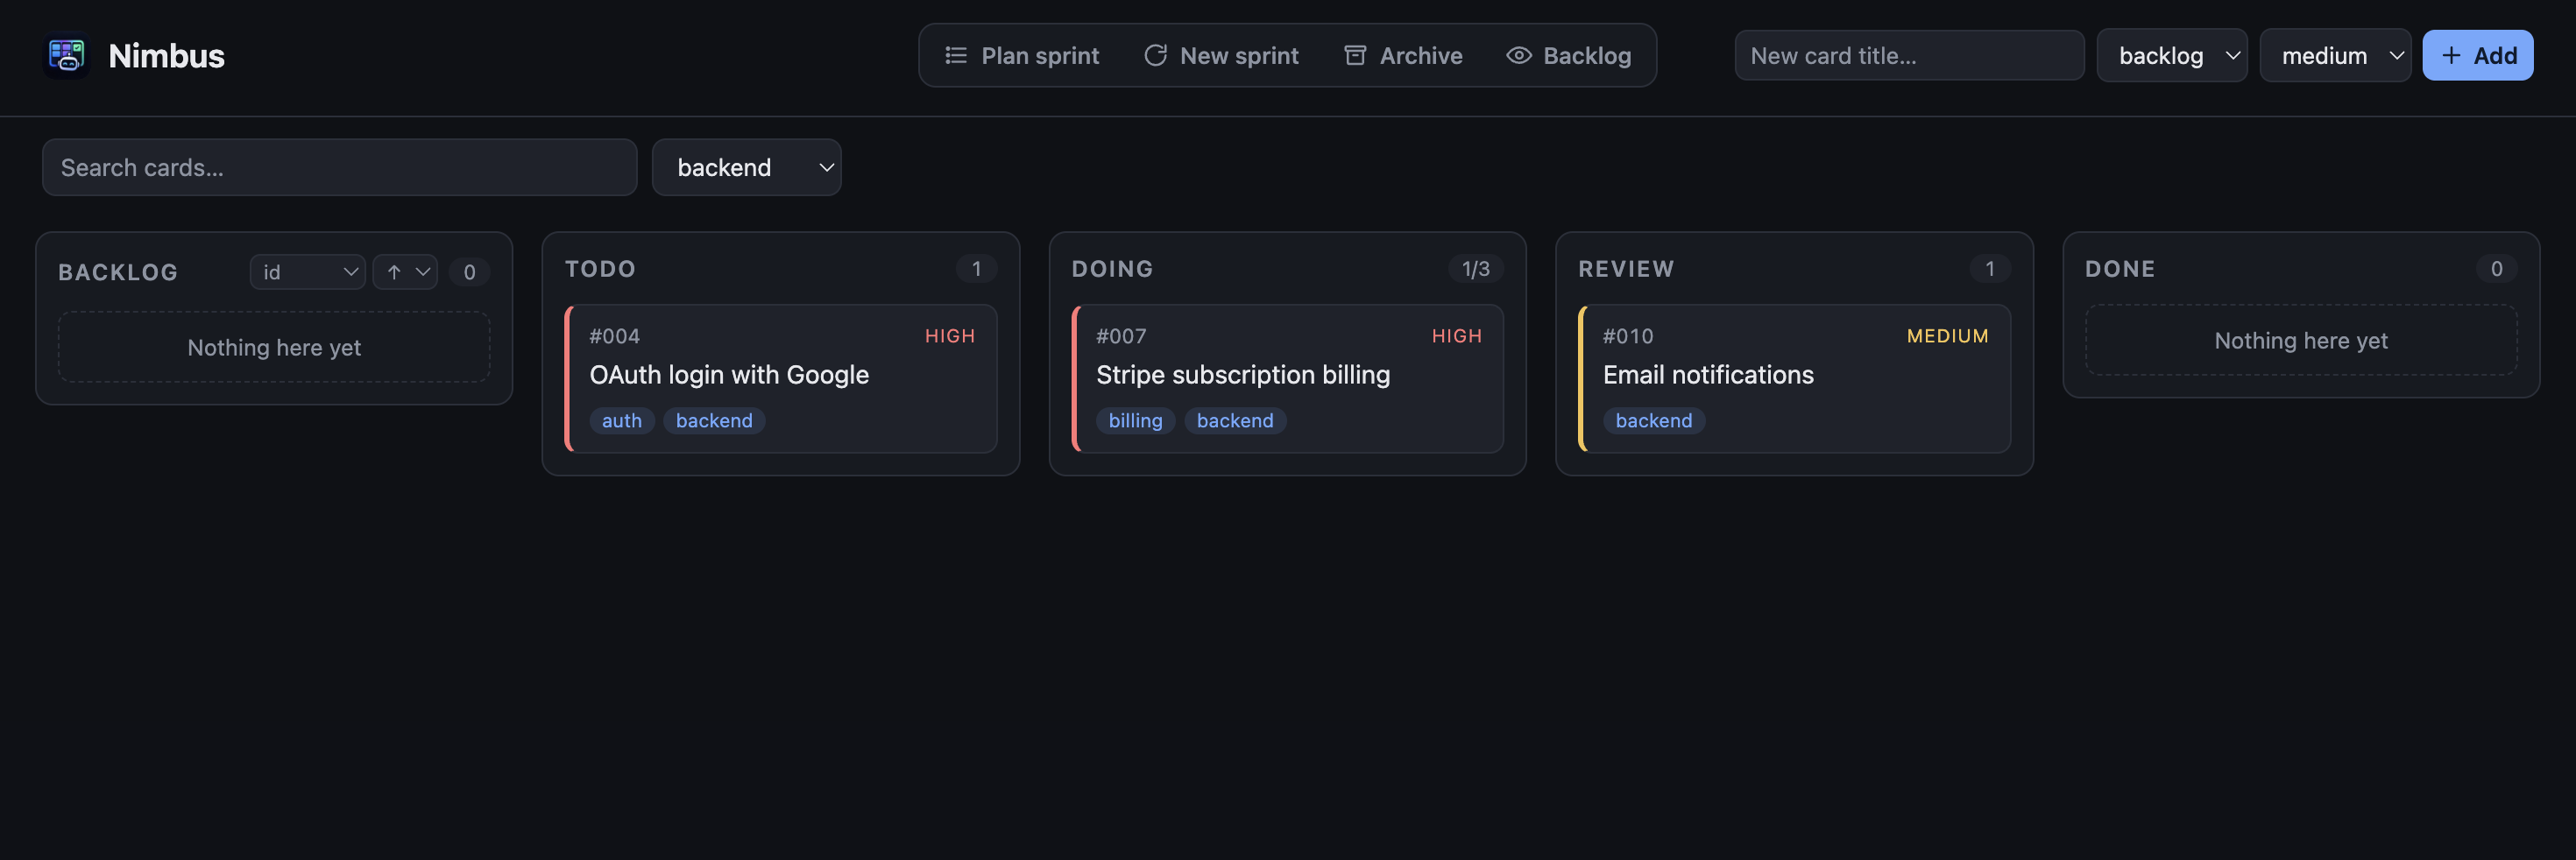
Task: Open the backend tag filter dropdown
Action: click(746, 167)
